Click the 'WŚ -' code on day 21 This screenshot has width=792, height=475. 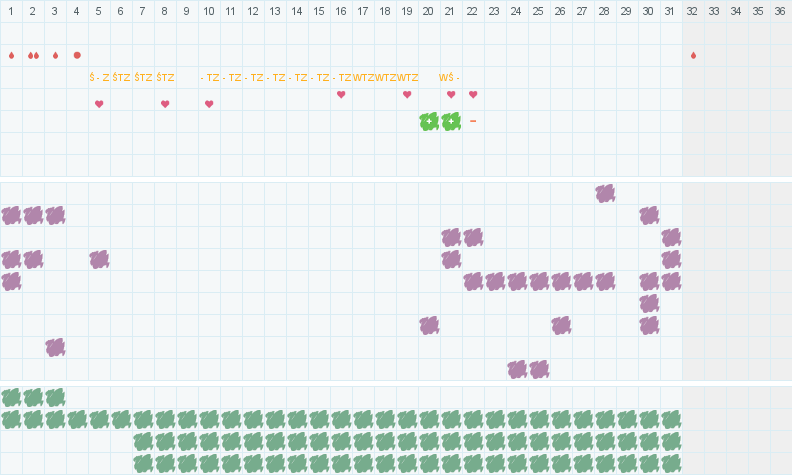click(x=449, y=77)
